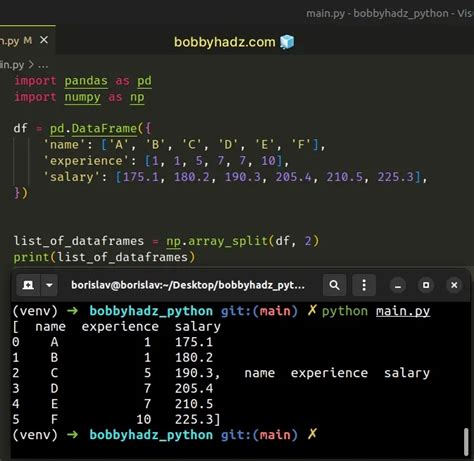Minimize the terminal window
474x461 pixels.
(398, 285)
